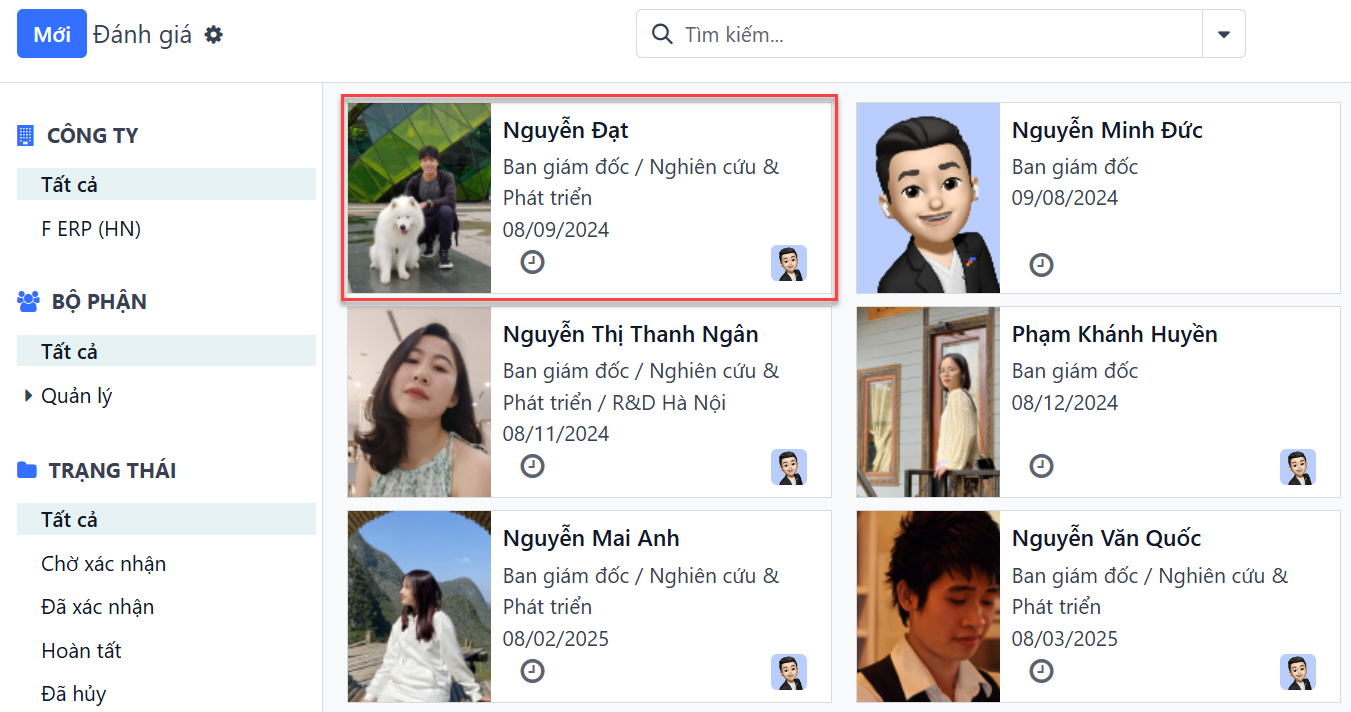Click the date 08/09/2024
Viewport: 1351px width, 712px height.
coord(556,230)
